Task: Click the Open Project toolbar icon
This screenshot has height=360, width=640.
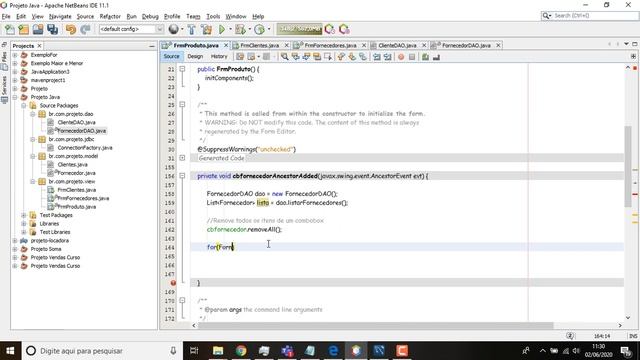Action: point(38,29)
